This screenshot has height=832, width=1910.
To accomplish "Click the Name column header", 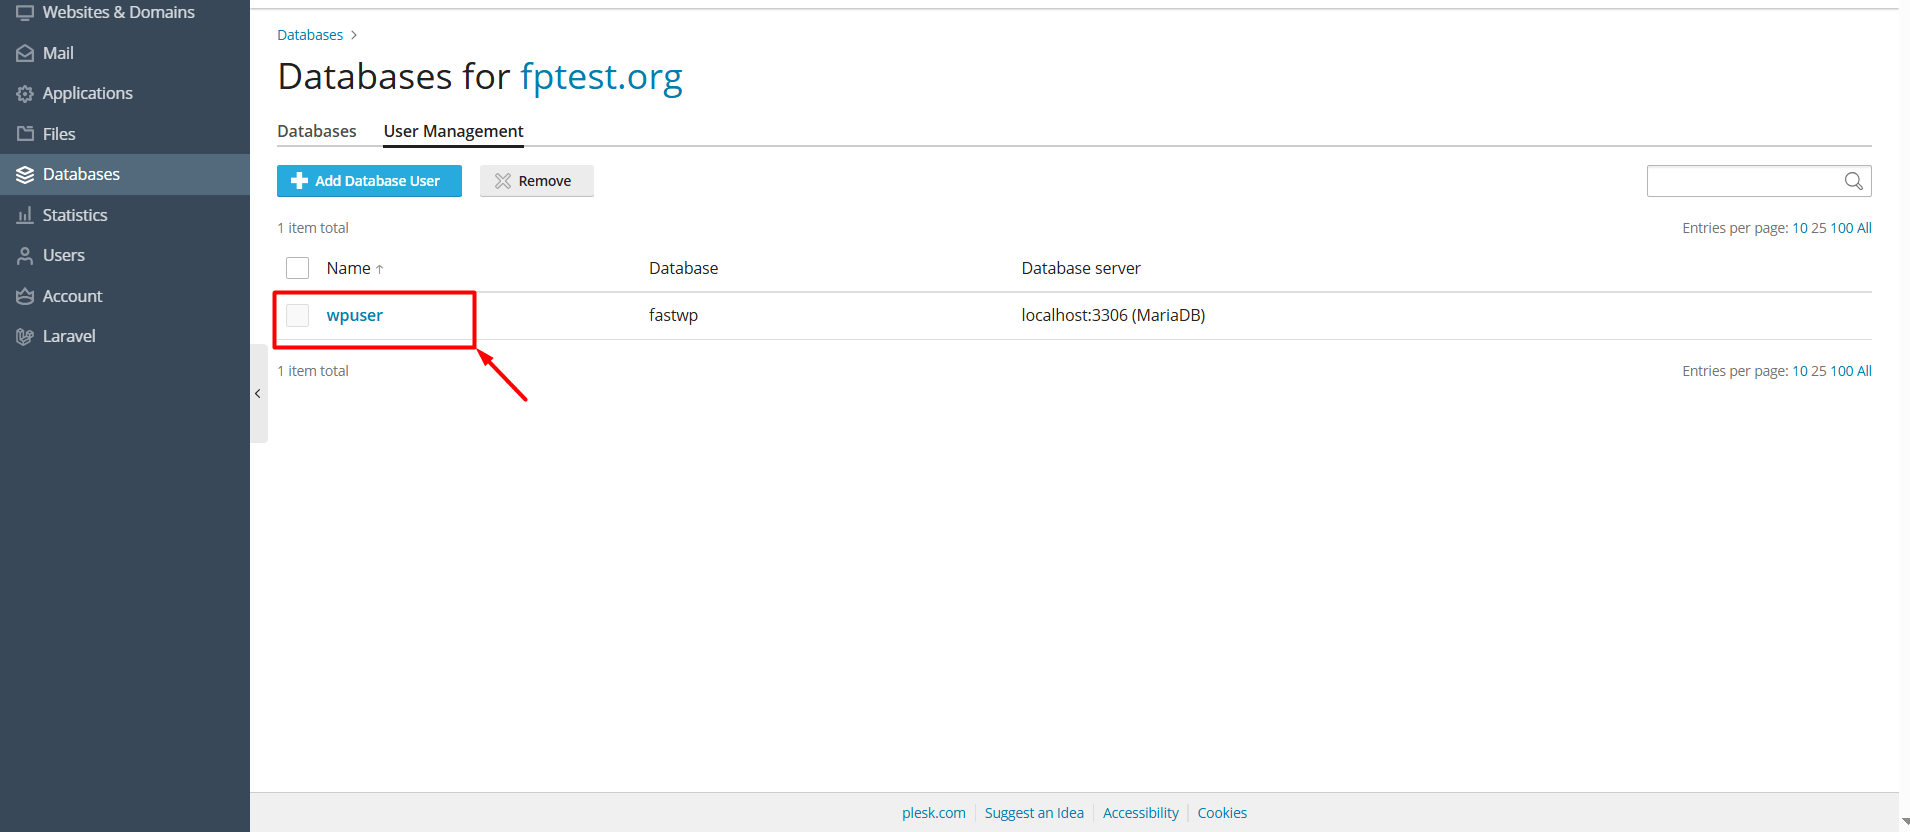I will [348, 268].
